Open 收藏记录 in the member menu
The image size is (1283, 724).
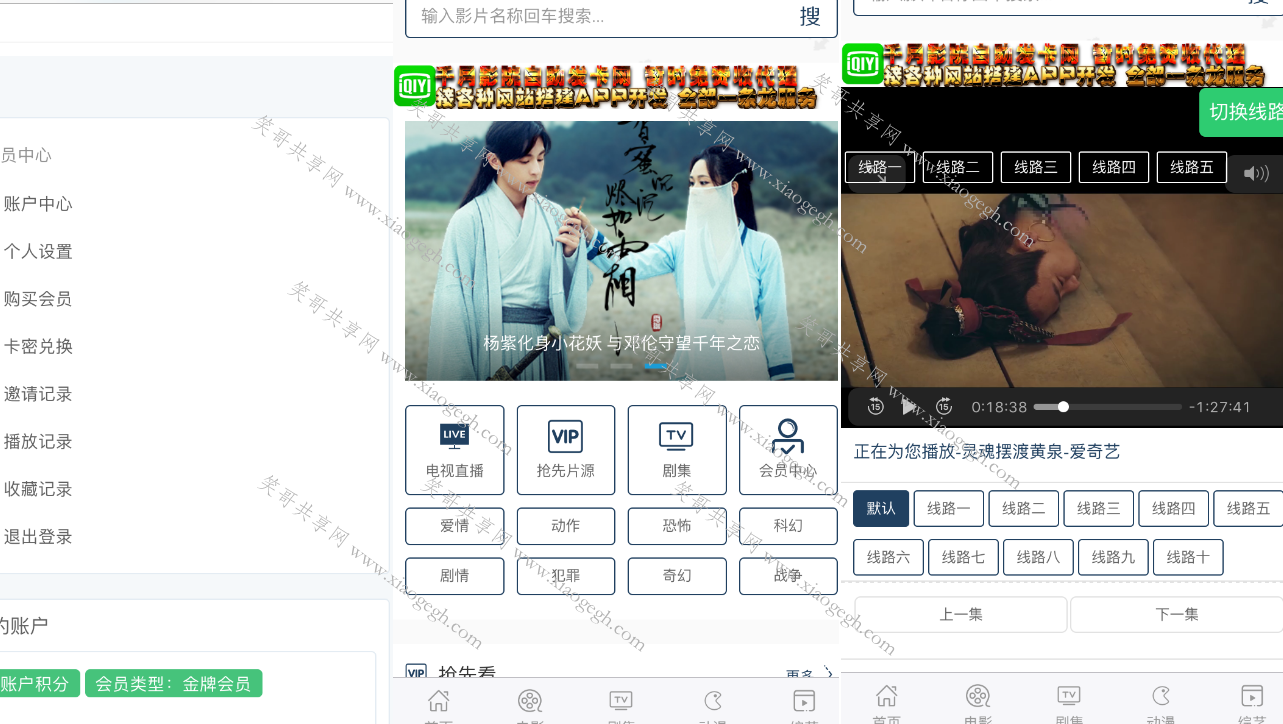38,489
